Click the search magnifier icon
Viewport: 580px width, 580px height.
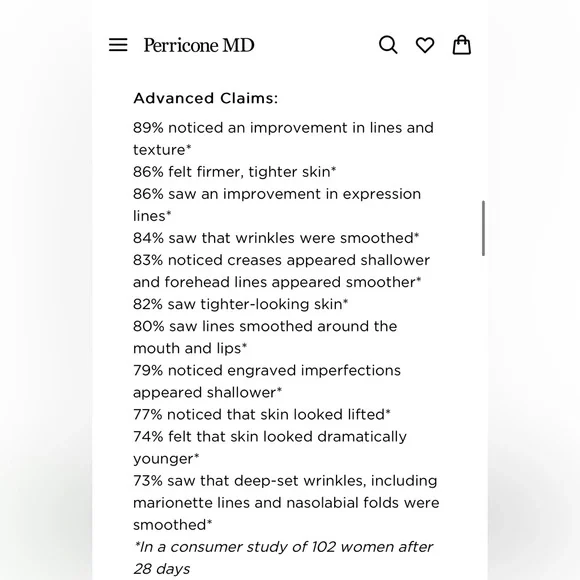388,45
